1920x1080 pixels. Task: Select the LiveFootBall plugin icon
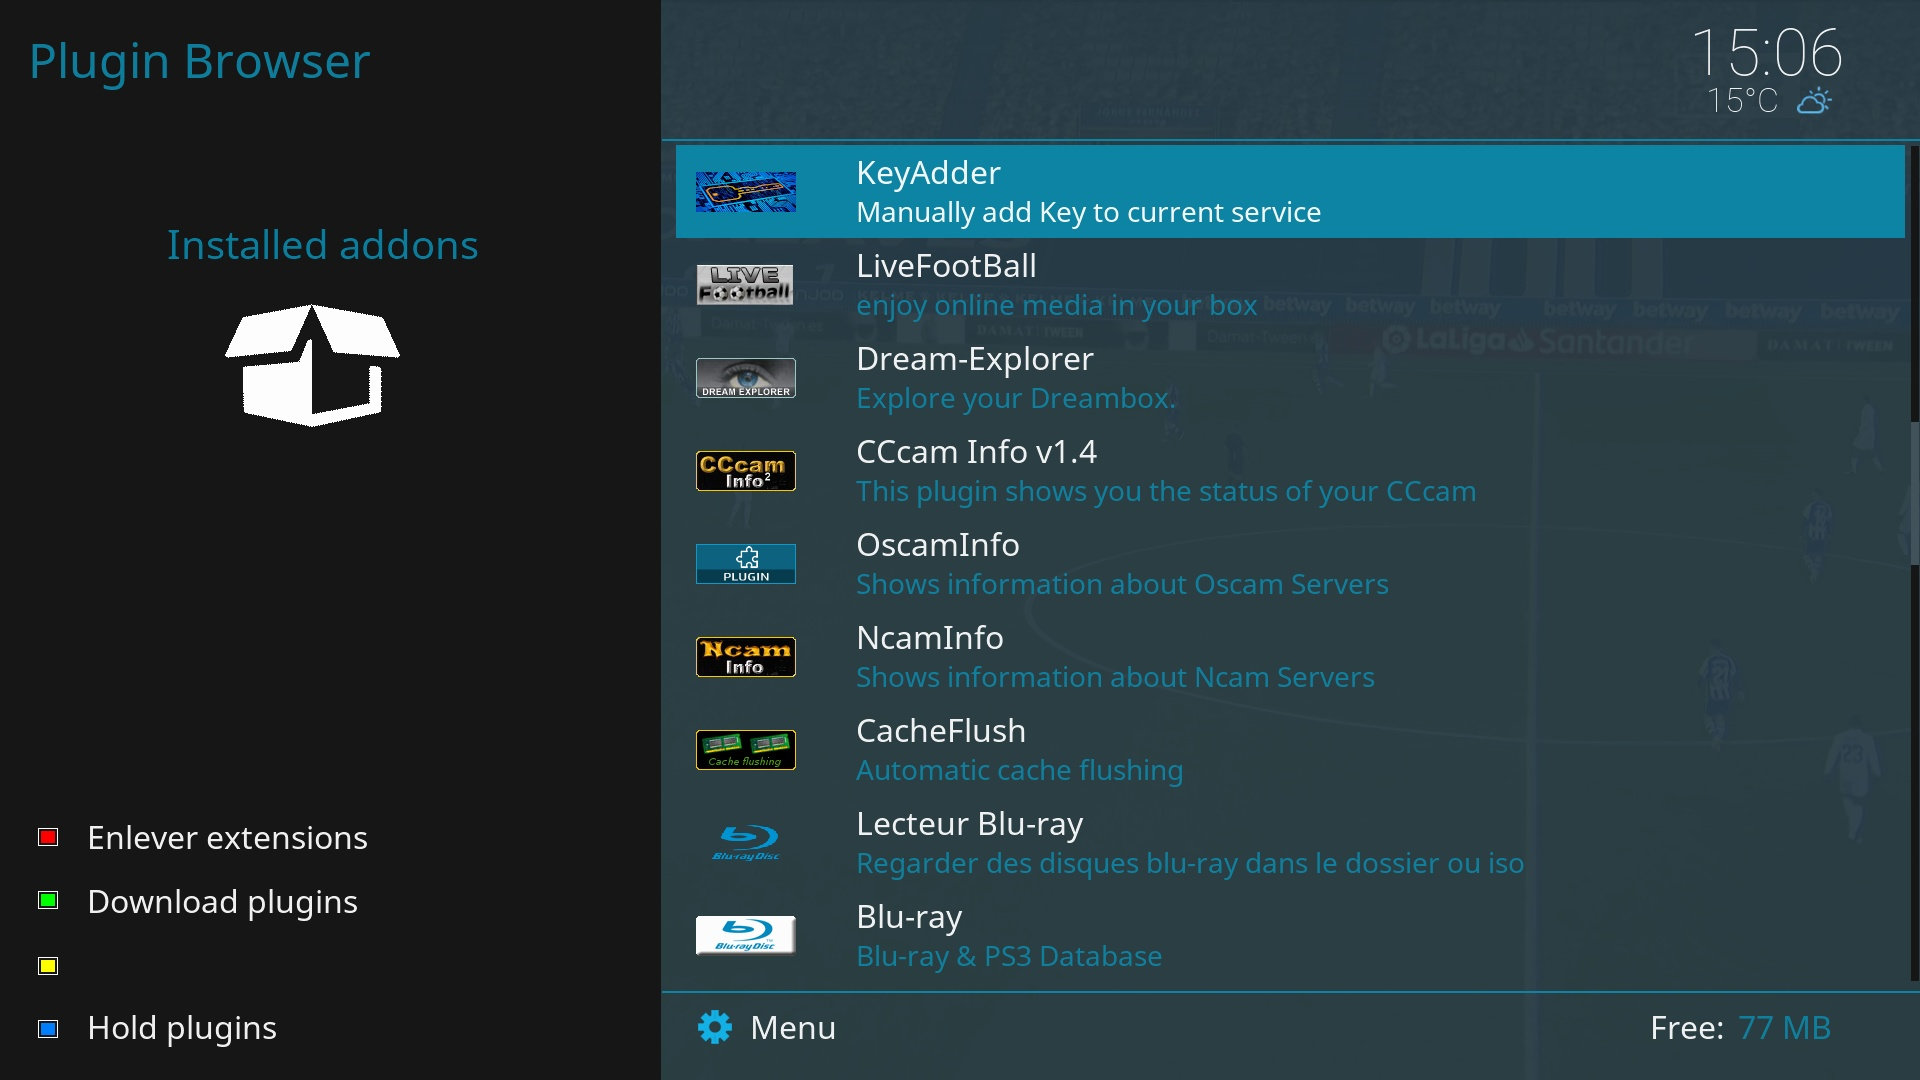click(x=745, y=285)
